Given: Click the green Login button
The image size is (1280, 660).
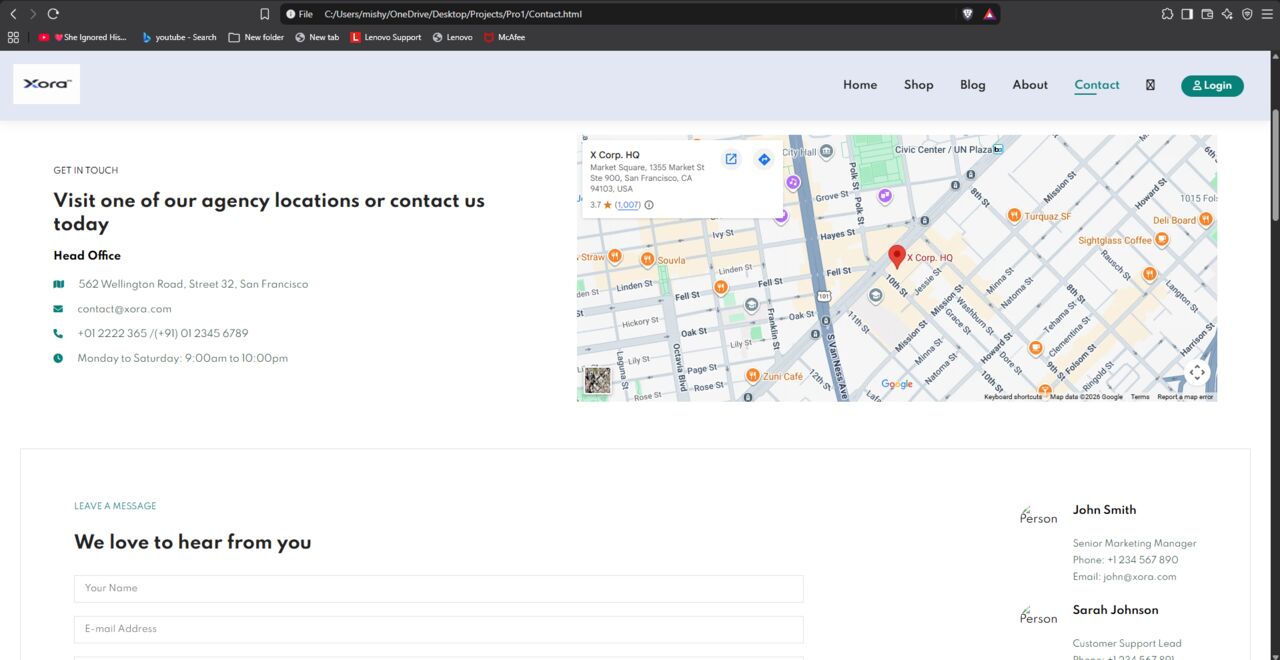Looking at the screenshot, I should click(1212, 86).
